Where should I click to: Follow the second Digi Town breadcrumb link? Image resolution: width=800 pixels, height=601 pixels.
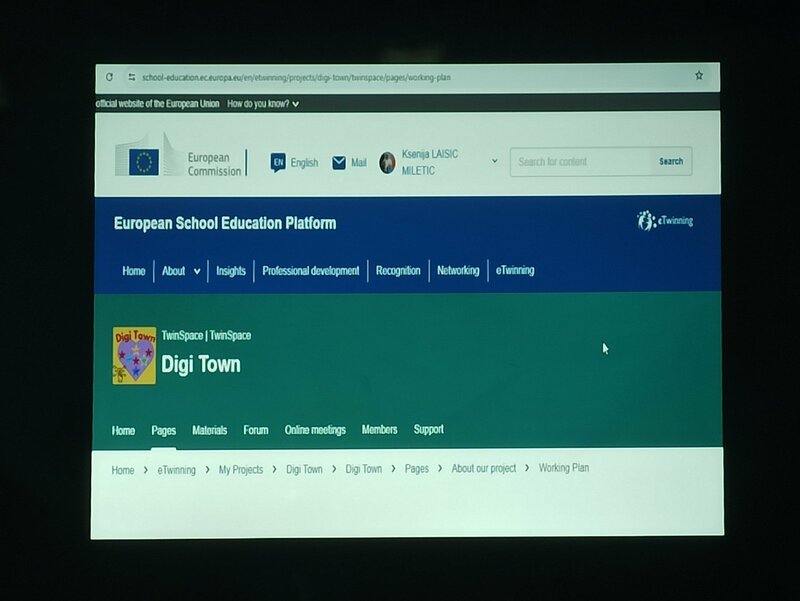coord(364,469)
